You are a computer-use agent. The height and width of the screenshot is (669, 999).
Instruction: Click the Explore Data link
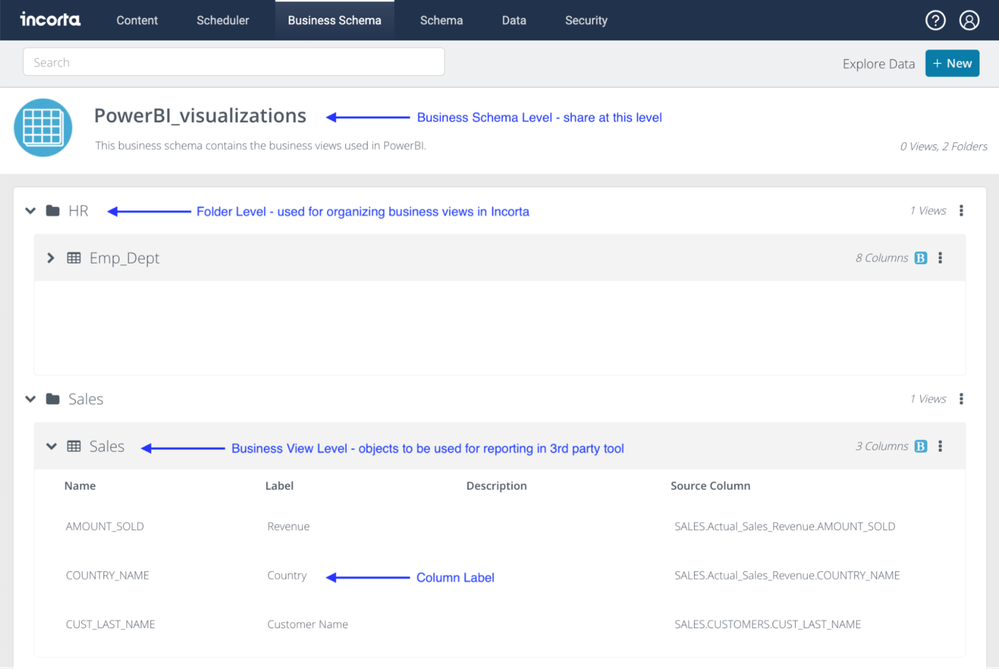pos(878,64)
